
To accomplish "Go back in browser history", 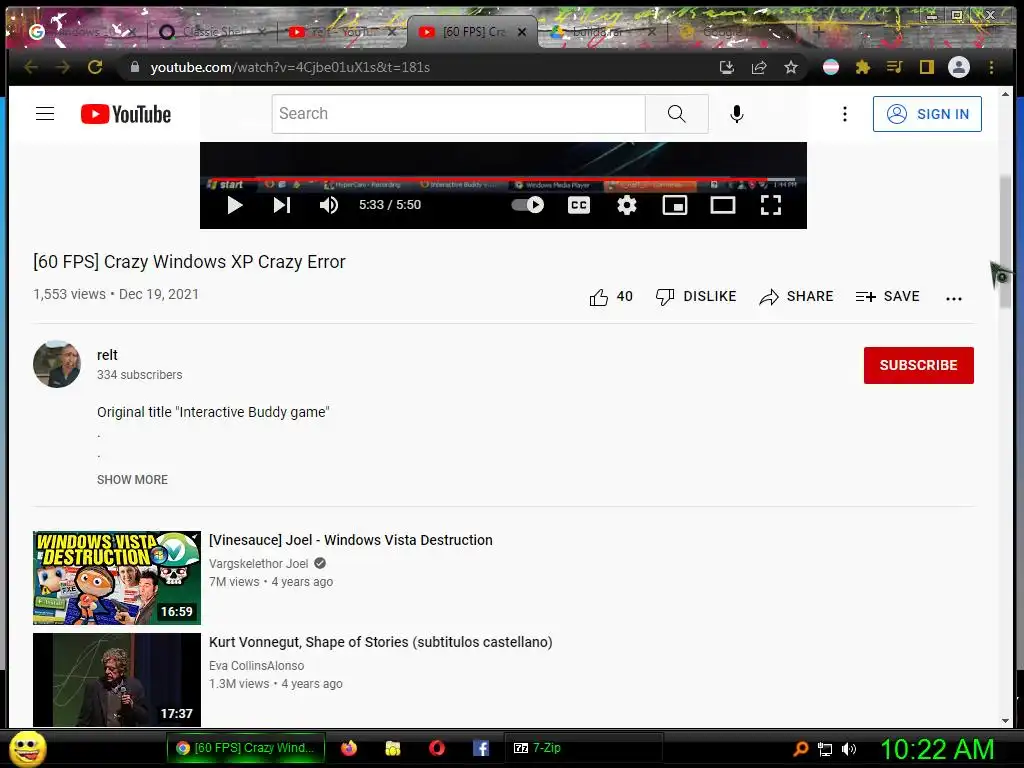I will 31,67.
